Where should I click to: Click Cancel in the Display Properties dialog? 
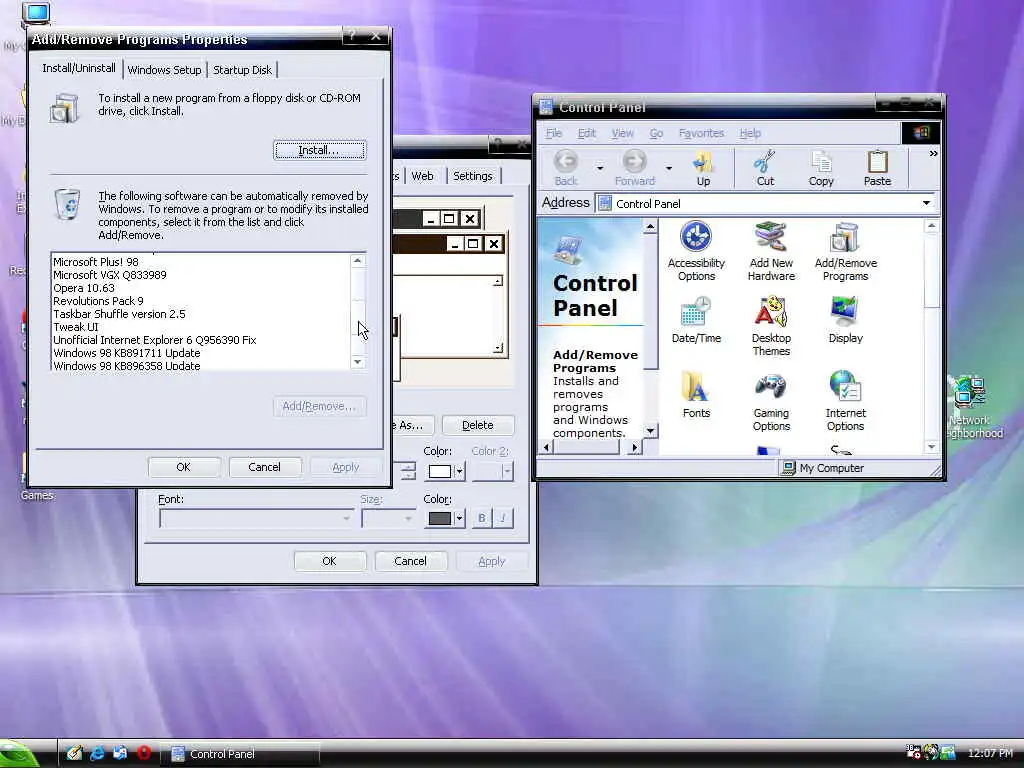coord(410,561)
